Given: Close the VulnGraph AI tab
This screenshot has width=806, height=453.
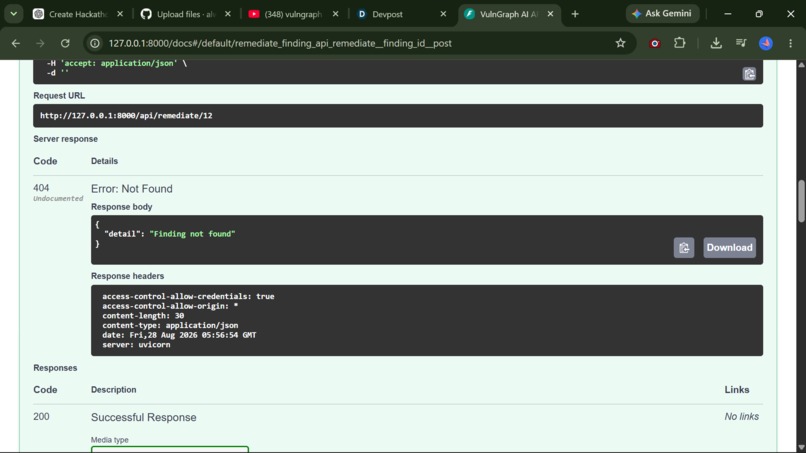Looking at the screenshot, I should tap(550, 14).
